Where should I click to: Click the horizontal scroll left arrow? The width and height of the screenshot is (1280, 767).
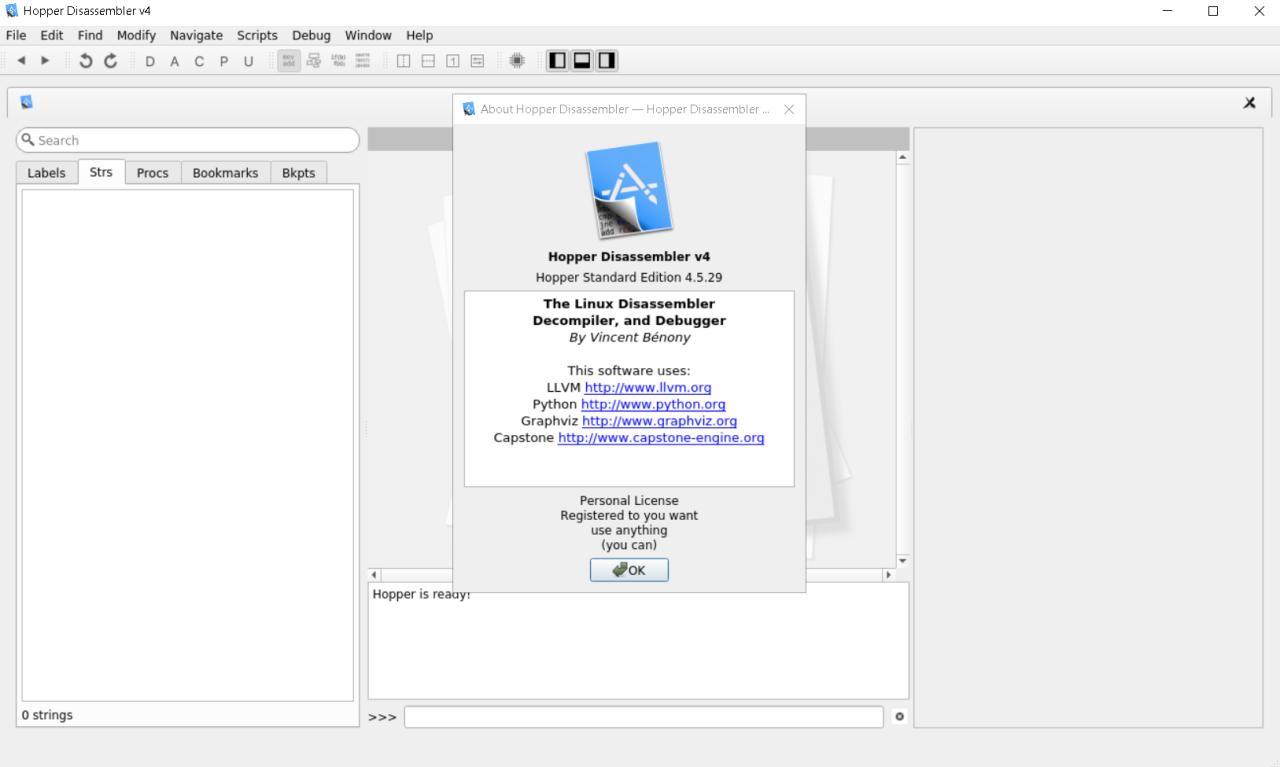[375, 575]
